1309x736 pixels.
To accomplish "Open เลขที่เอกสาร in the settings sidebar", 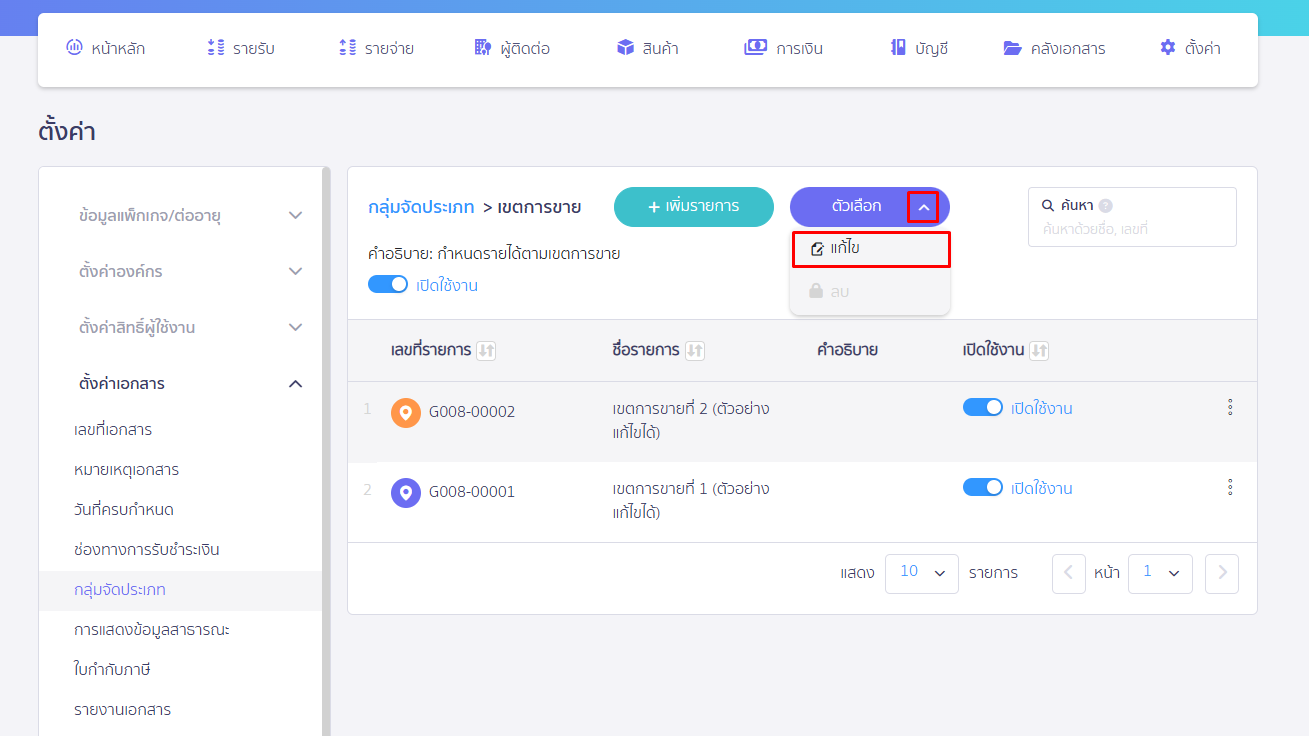I will pos(113,430).
